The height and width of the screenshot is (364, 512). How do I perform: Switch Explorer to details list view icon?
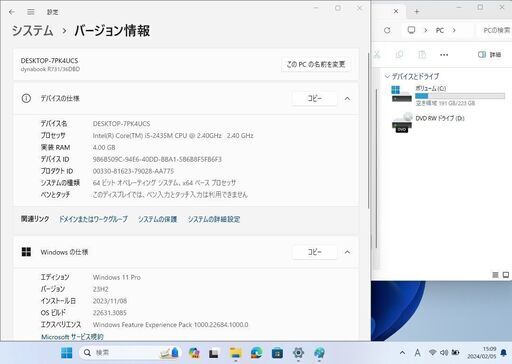point(495,275)
